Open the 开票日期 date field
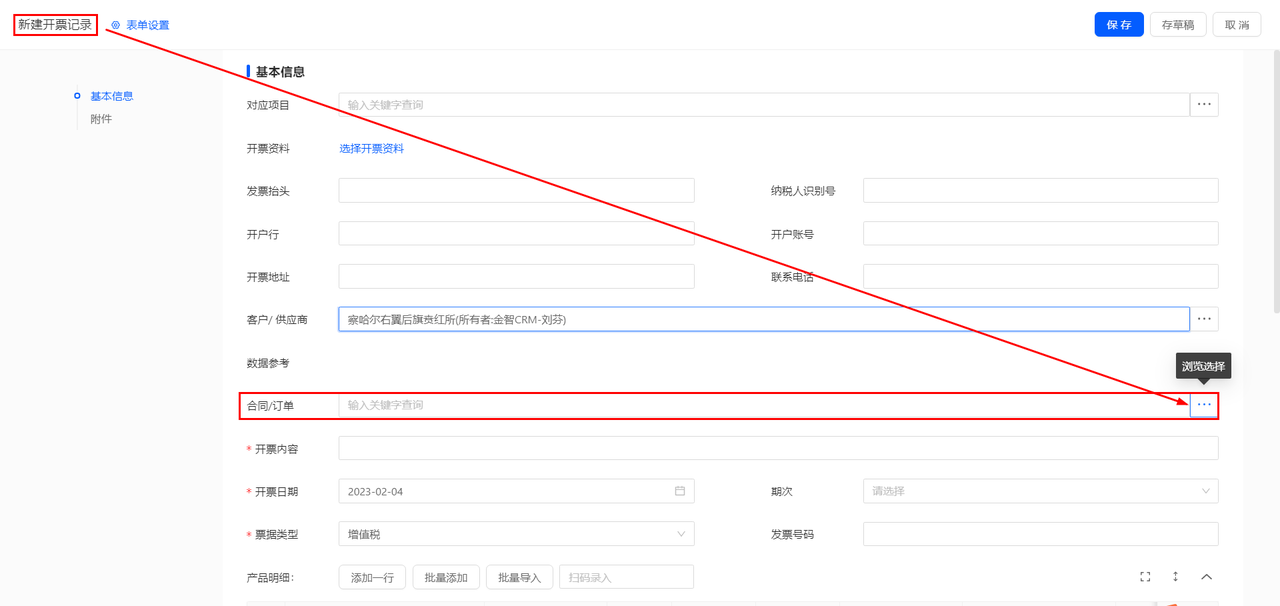 [516, 492]
